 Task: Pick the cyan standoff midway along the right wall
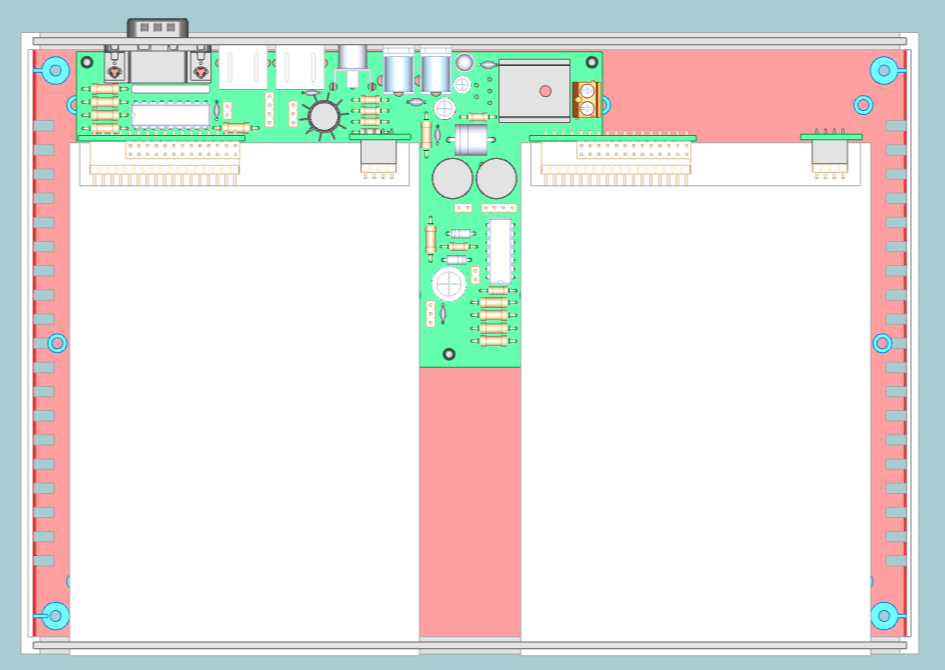pos(882,343)
